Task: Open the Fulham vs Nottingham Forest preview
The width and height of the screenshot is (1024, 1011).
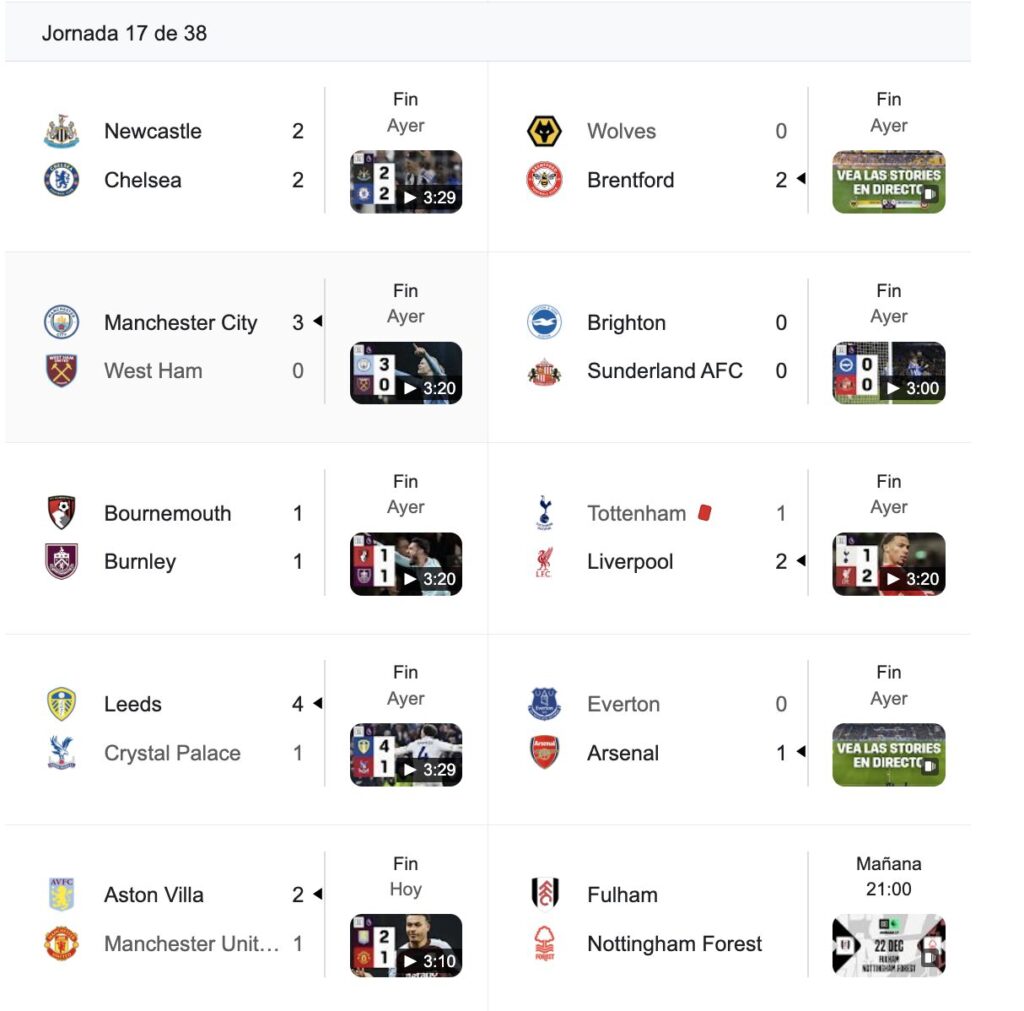Action: (888, 944)
